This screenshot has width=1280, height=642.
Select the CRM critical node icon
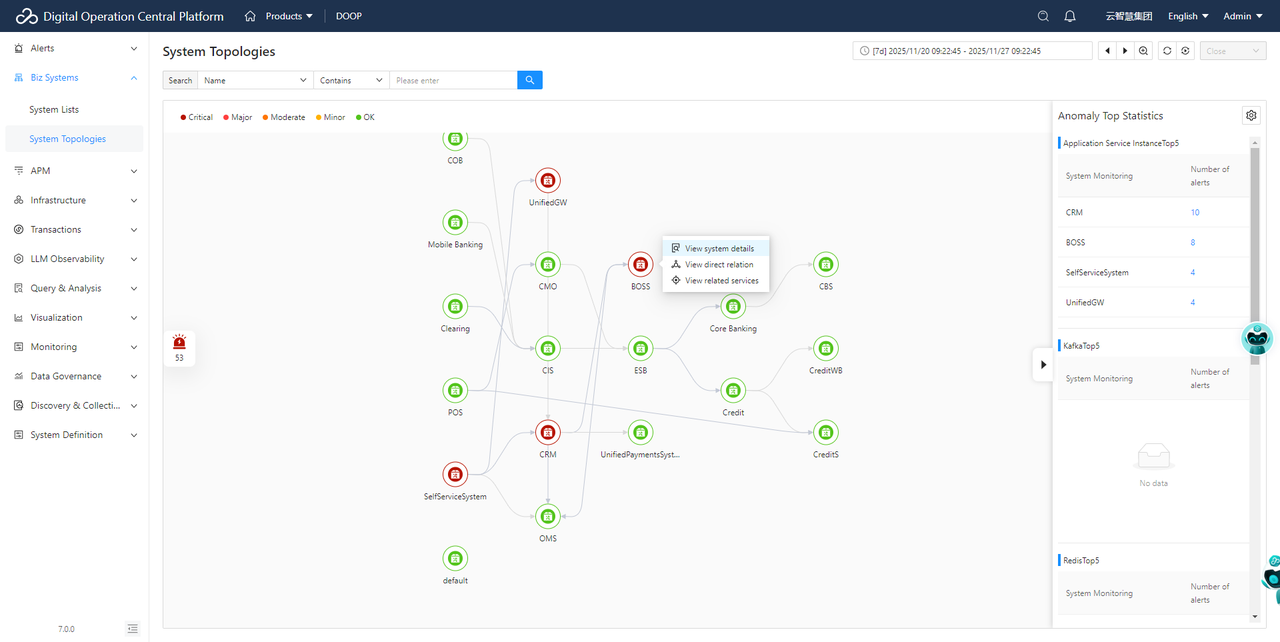click(x=547, y=433)
